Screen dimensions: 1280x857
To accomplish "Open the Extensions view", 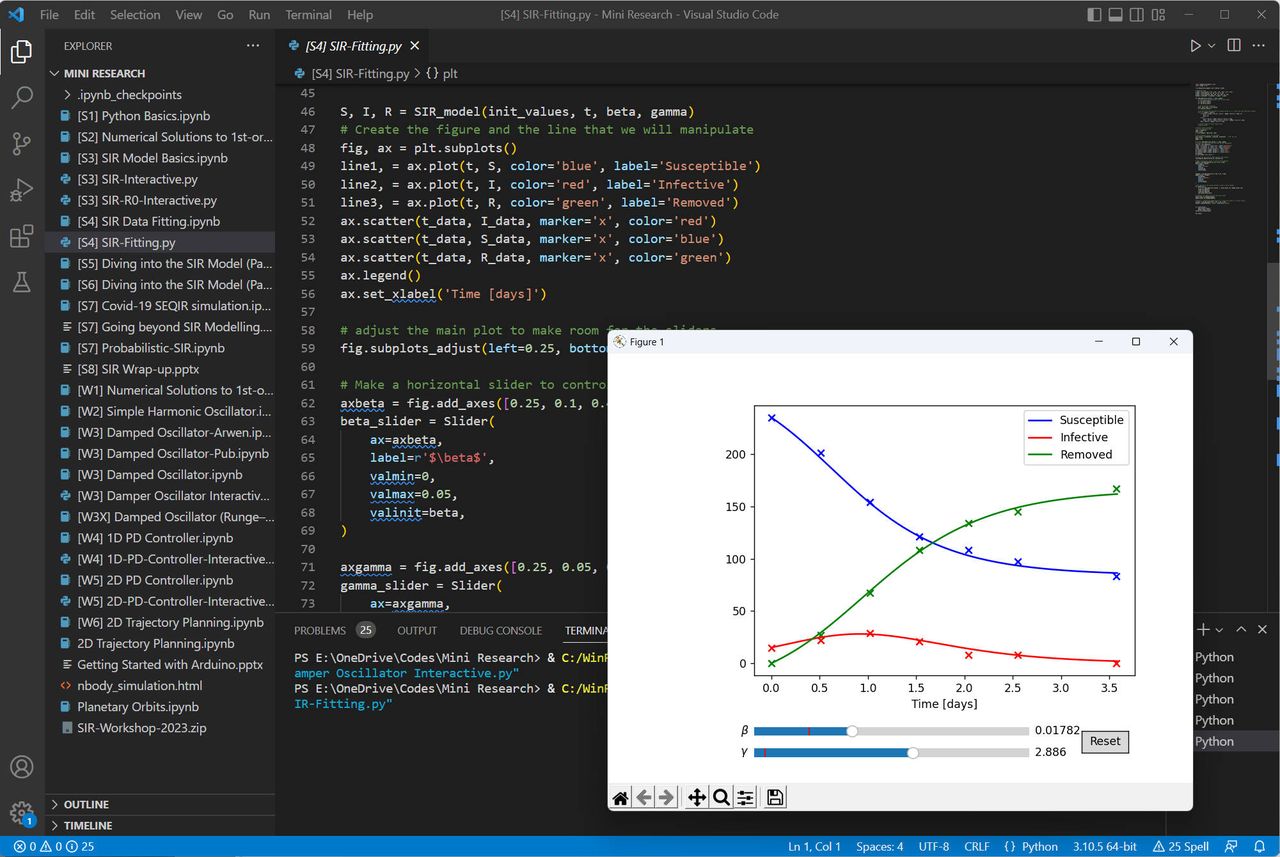I will (x=22, y=237).
